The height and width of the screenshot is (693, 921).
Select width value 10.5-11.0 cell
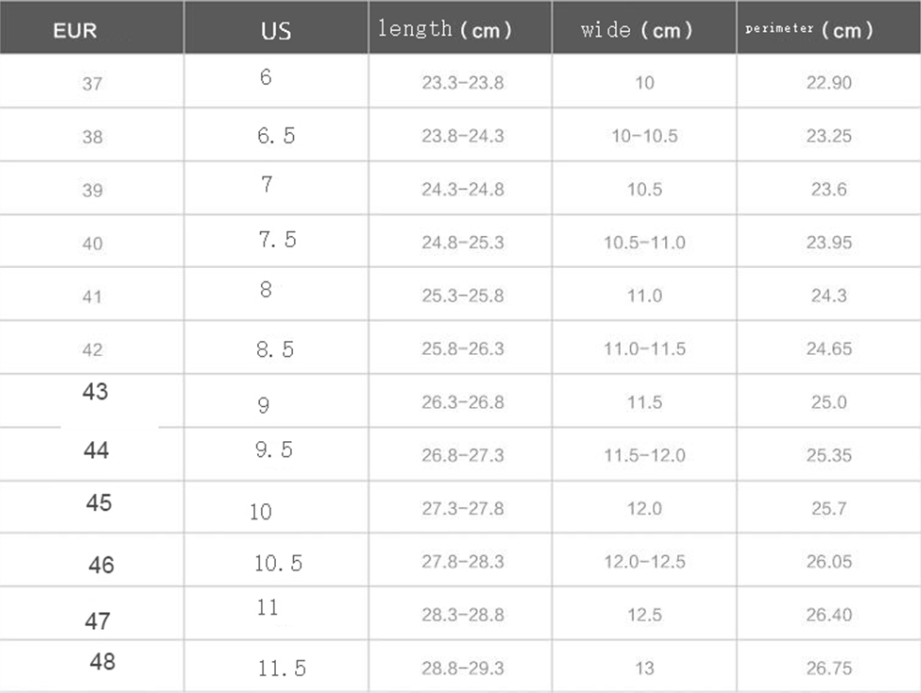click(644, 243)
